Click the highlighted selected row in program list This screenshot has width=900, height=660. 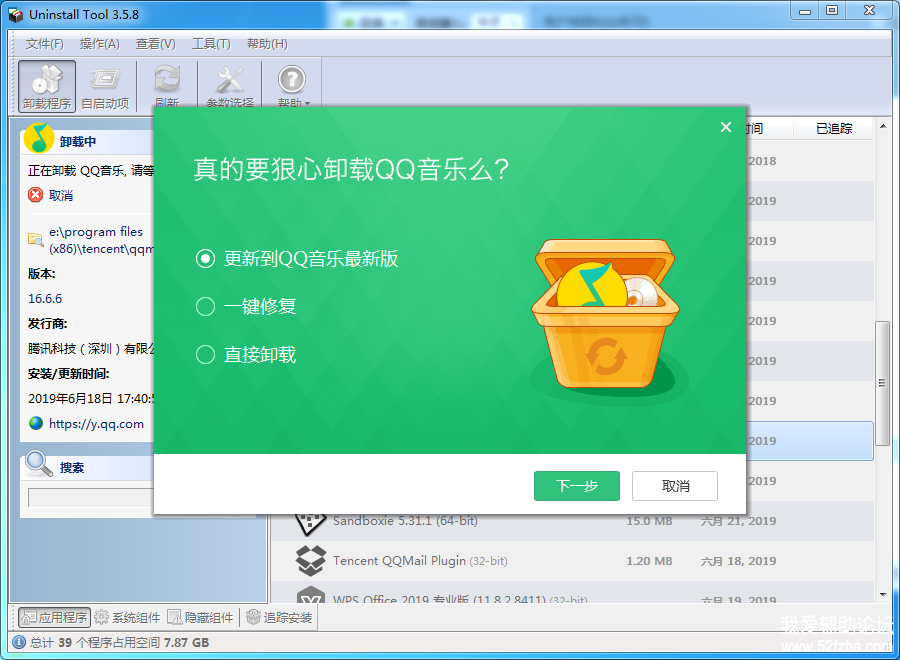(809, 441)
